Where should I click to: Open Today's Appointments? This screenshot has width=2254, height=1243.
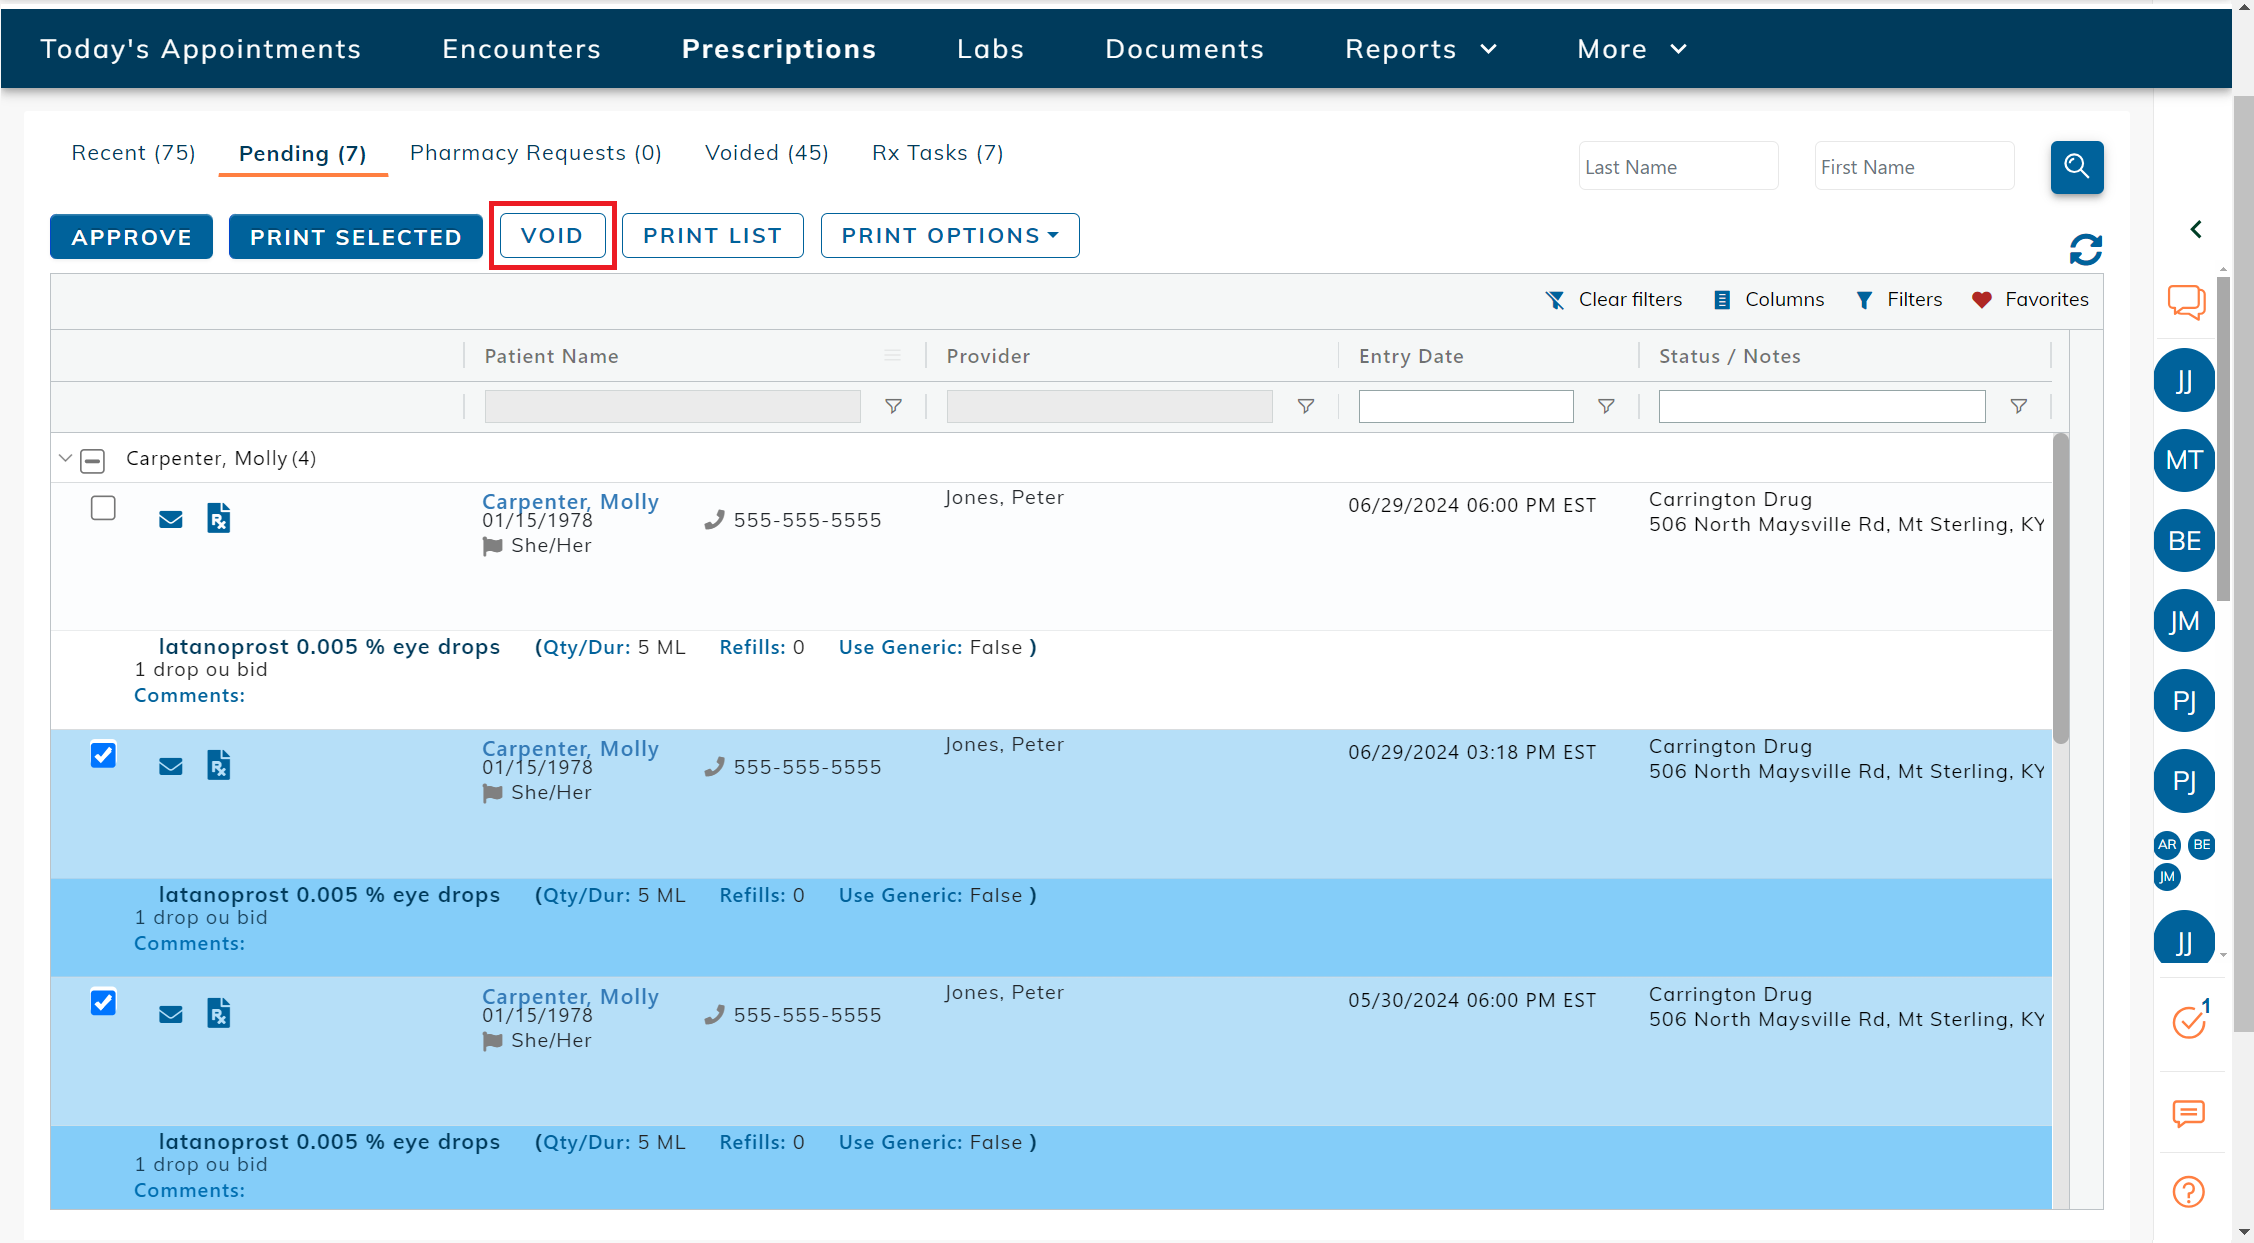(200, 49)
